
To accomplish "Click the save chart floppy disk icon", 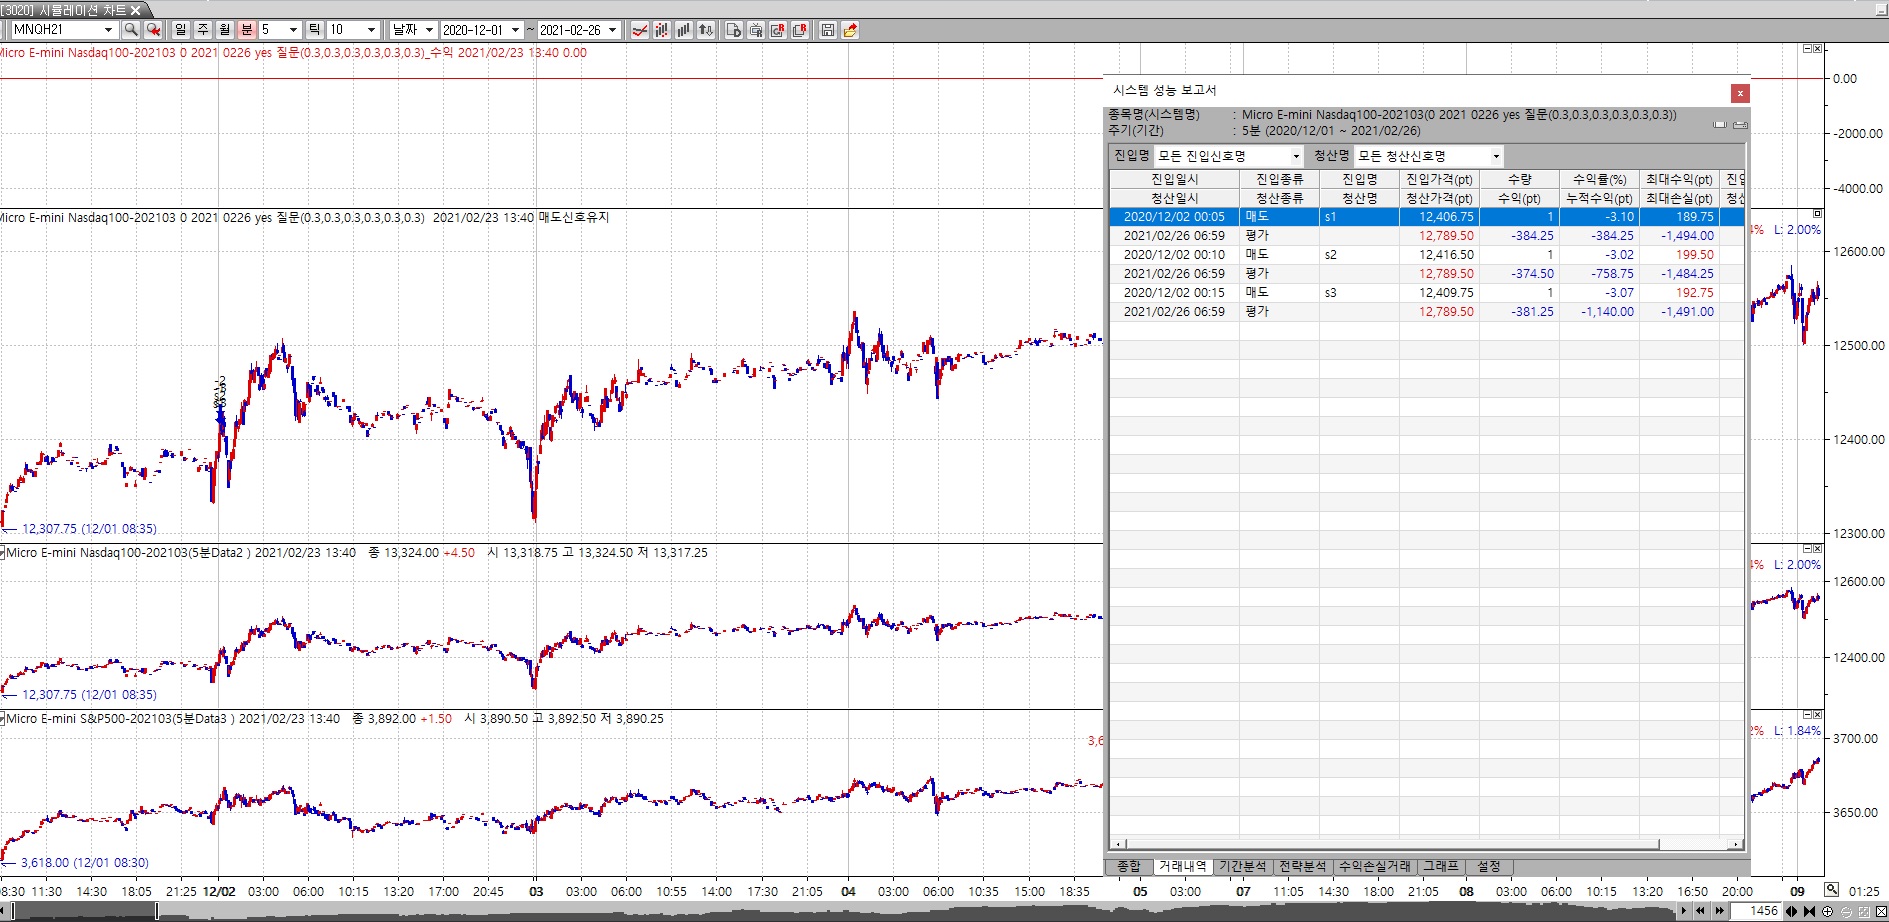I will pyautogui.click(x=828, y=30).
